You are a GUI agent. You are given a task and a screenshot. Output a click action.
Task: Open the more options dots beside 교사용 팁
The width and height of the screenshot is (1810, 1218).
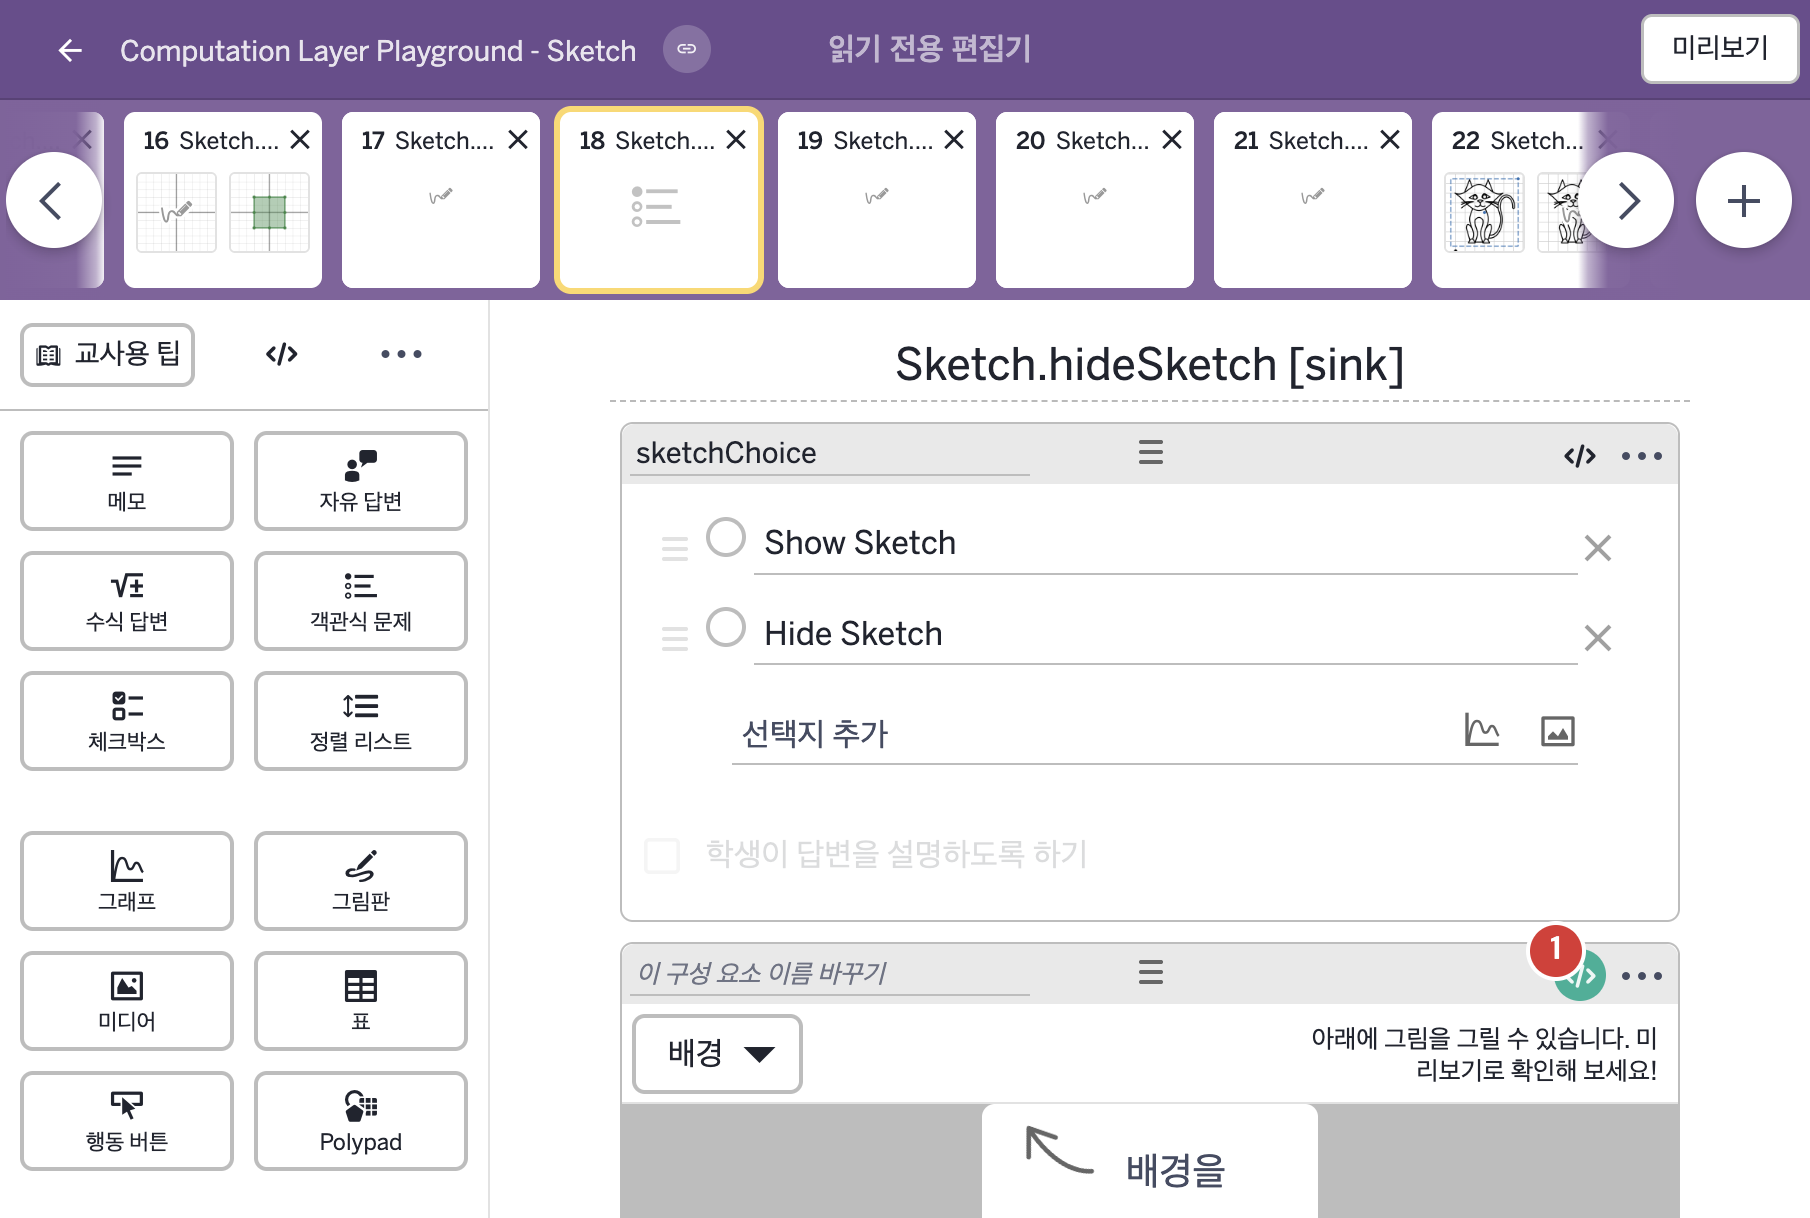click(401, 354)
